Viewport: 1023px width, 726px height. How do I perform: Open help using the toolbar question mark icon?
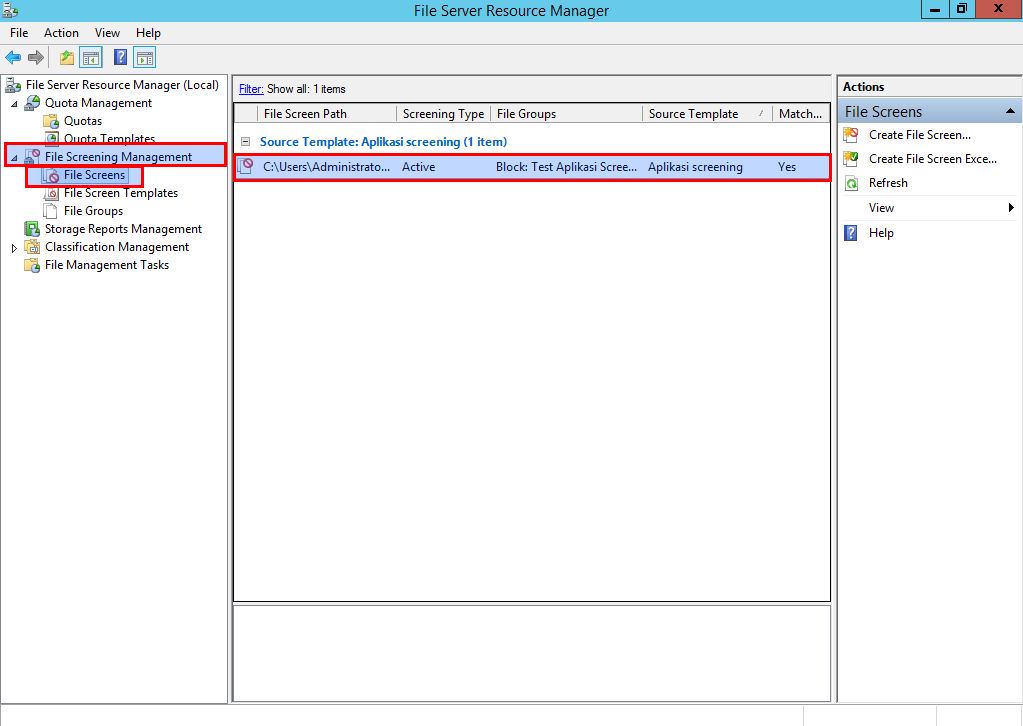(119, 57)
